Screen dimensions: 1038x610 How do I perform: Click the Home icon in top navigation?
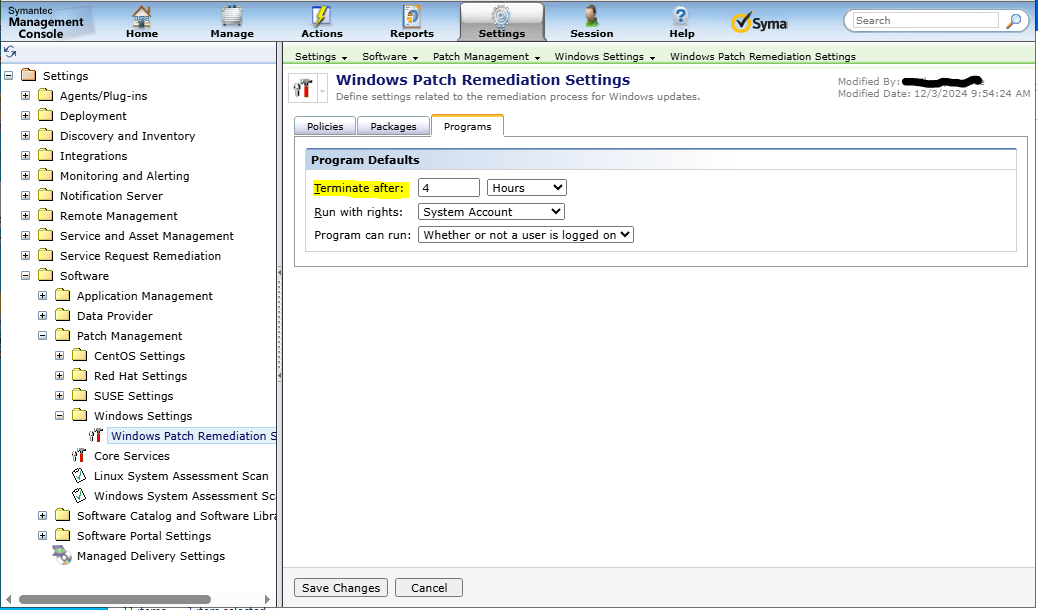click(x=142, y=17)
